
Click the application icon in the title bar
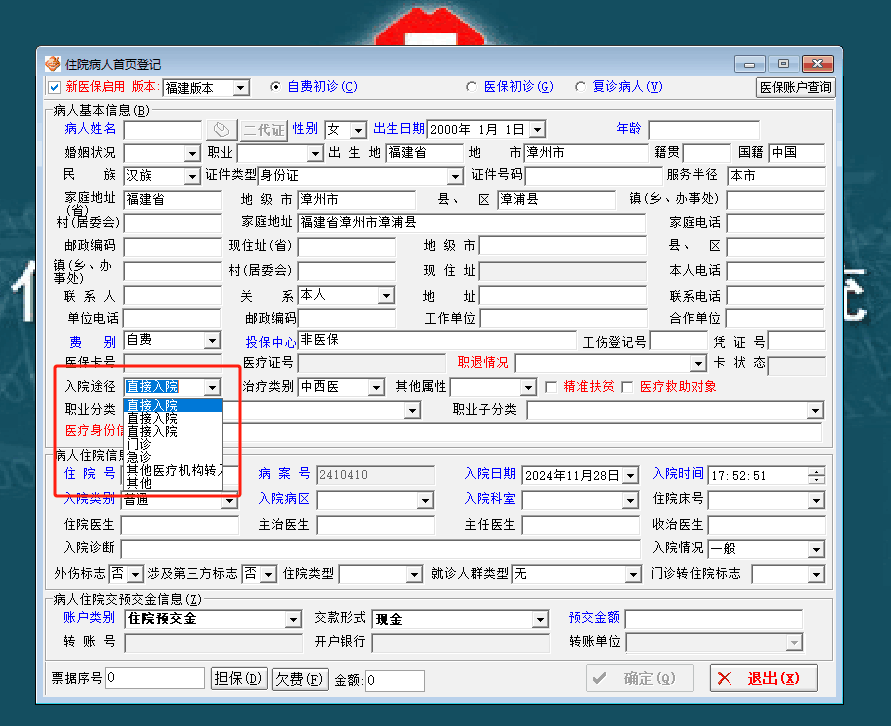point(52,64)
